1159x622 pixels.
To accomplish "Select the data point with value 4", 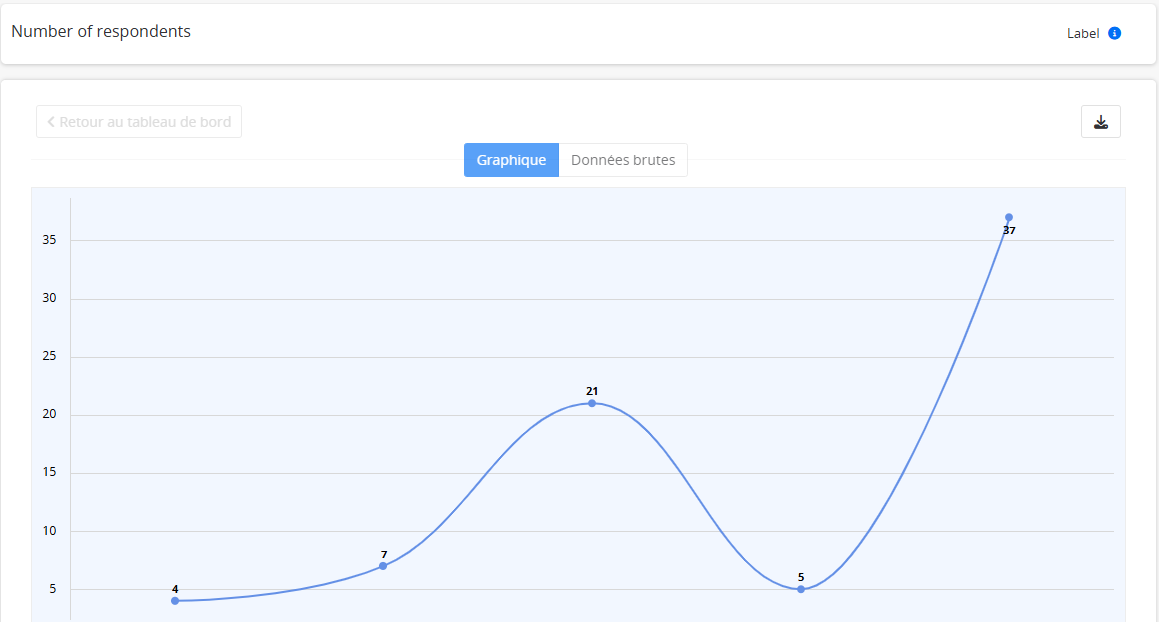I will [x=175, y=601].
